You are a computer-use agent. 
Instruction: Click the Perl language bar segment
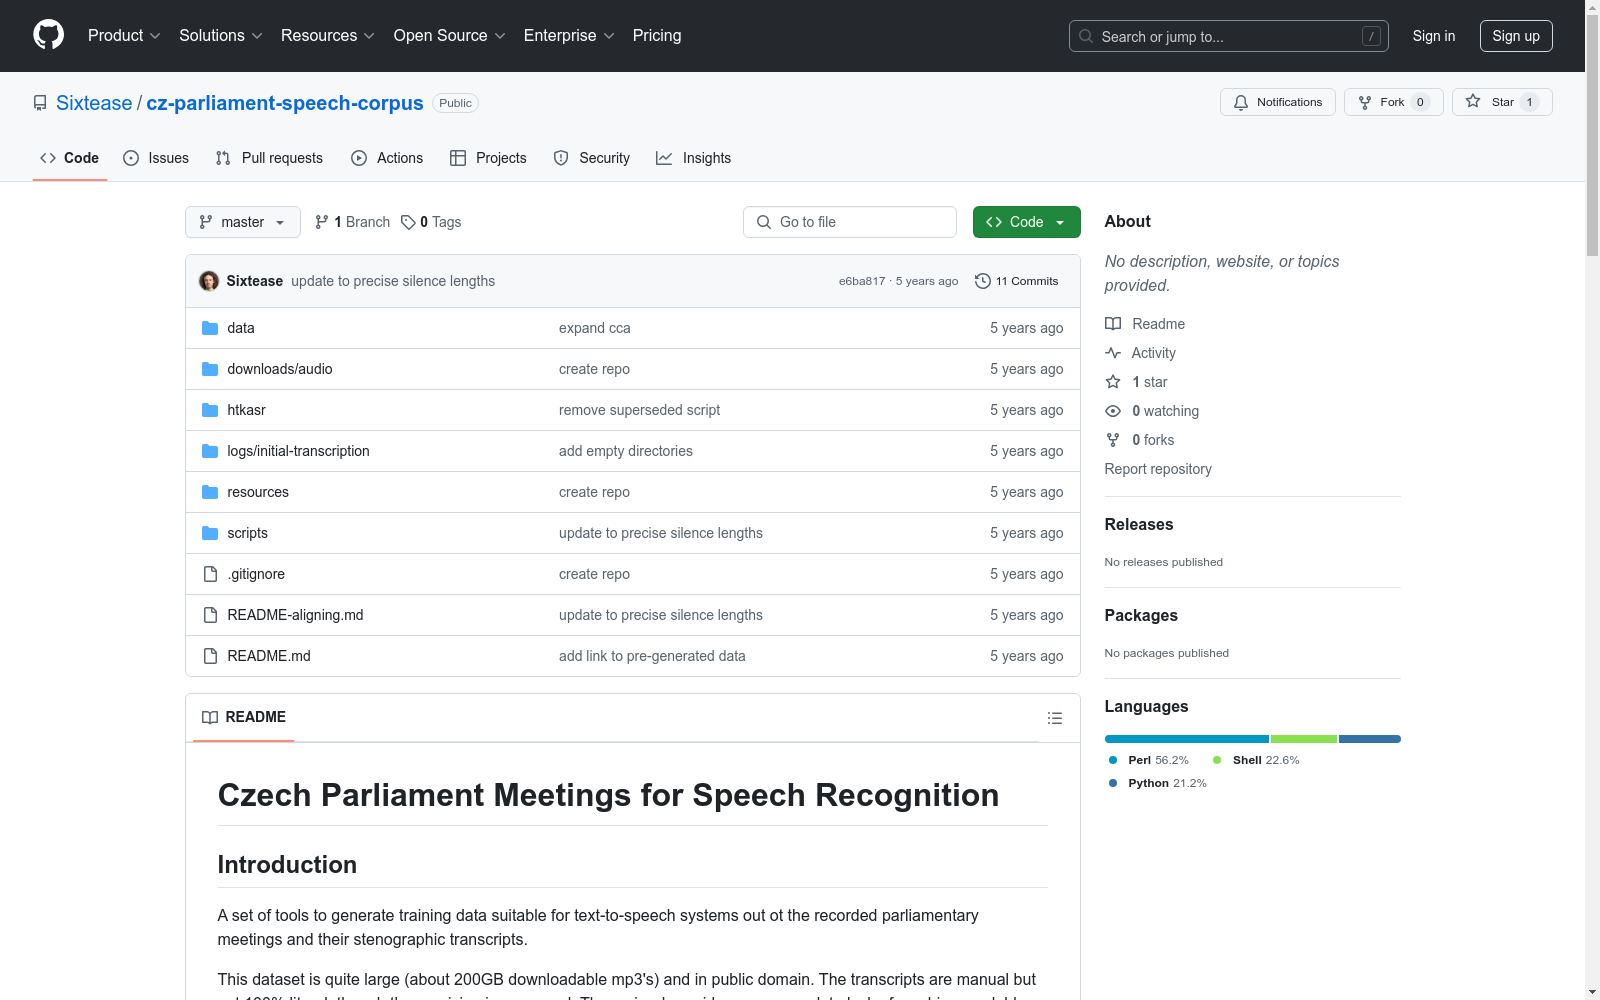[1187, 739]
